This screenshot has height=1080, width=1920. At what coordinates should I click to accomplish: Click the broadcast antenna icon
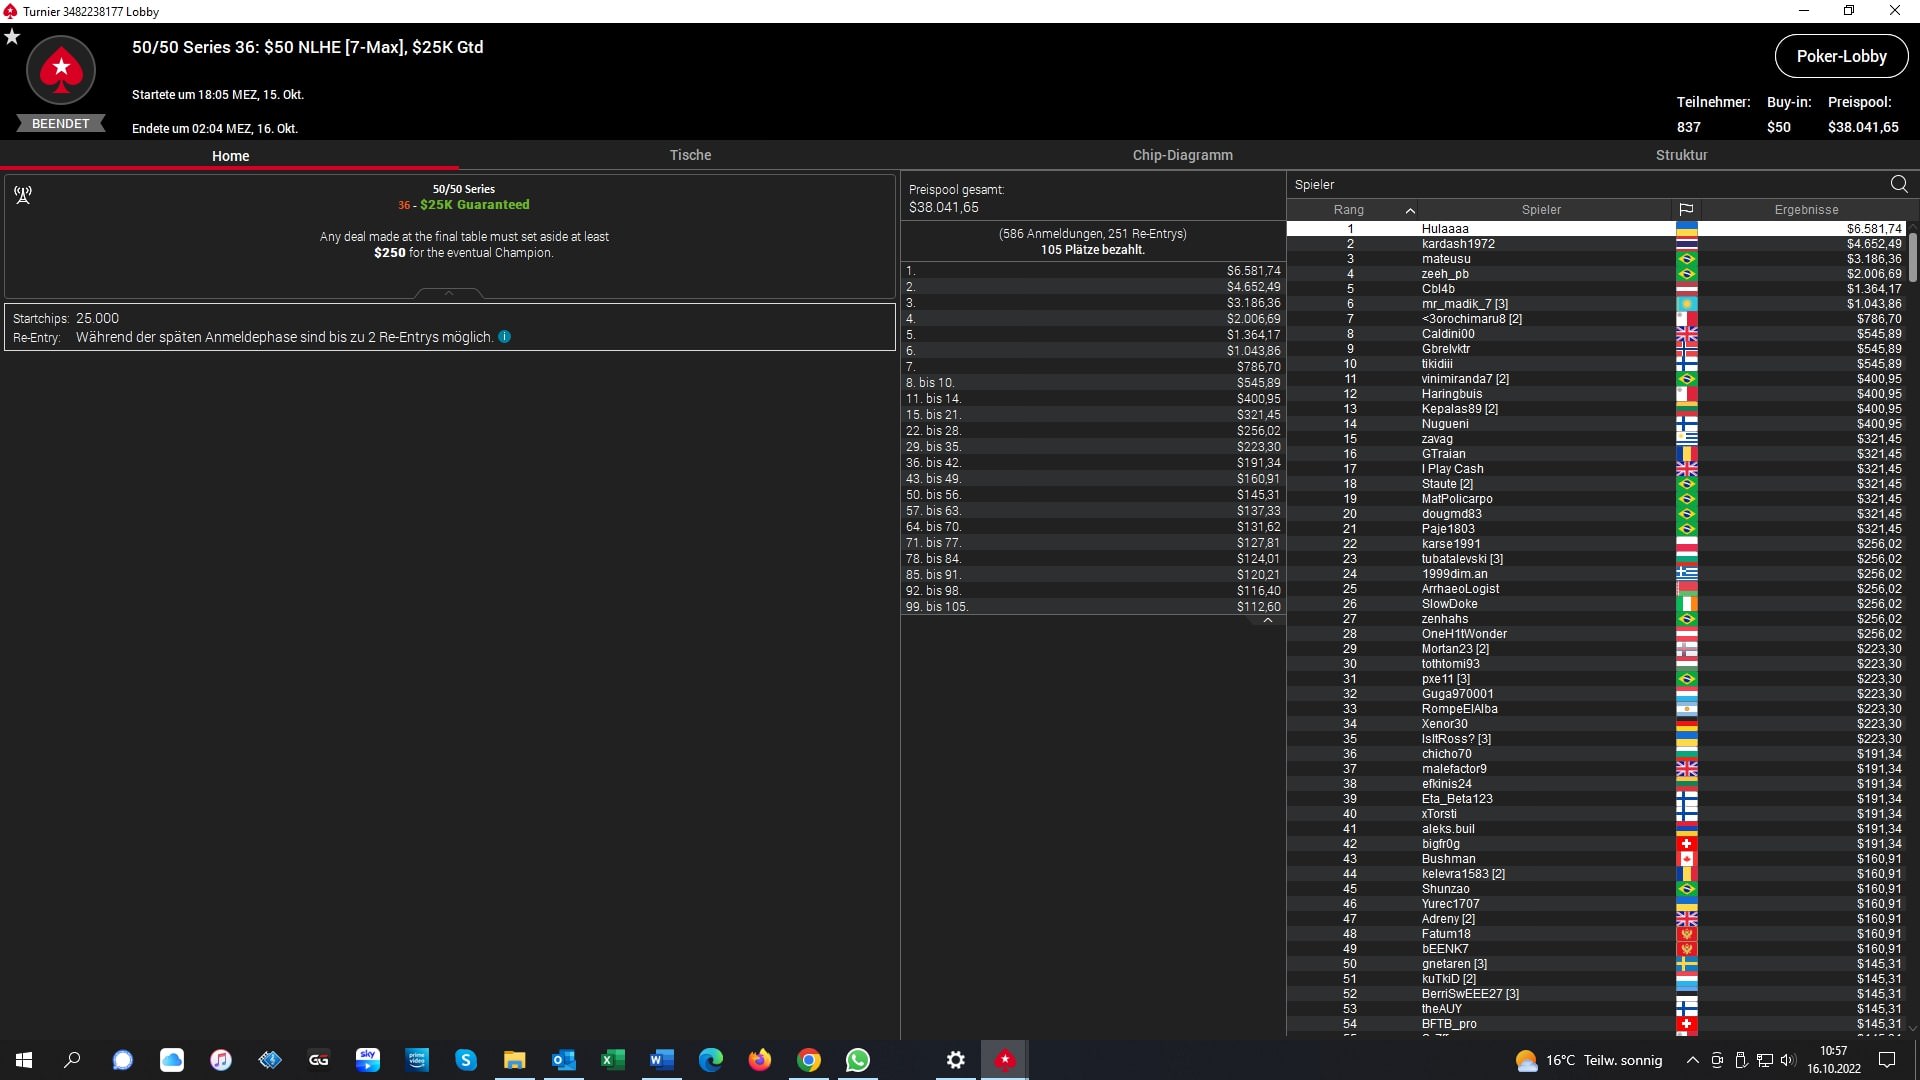pyautogui.click(x=23, y=194)
